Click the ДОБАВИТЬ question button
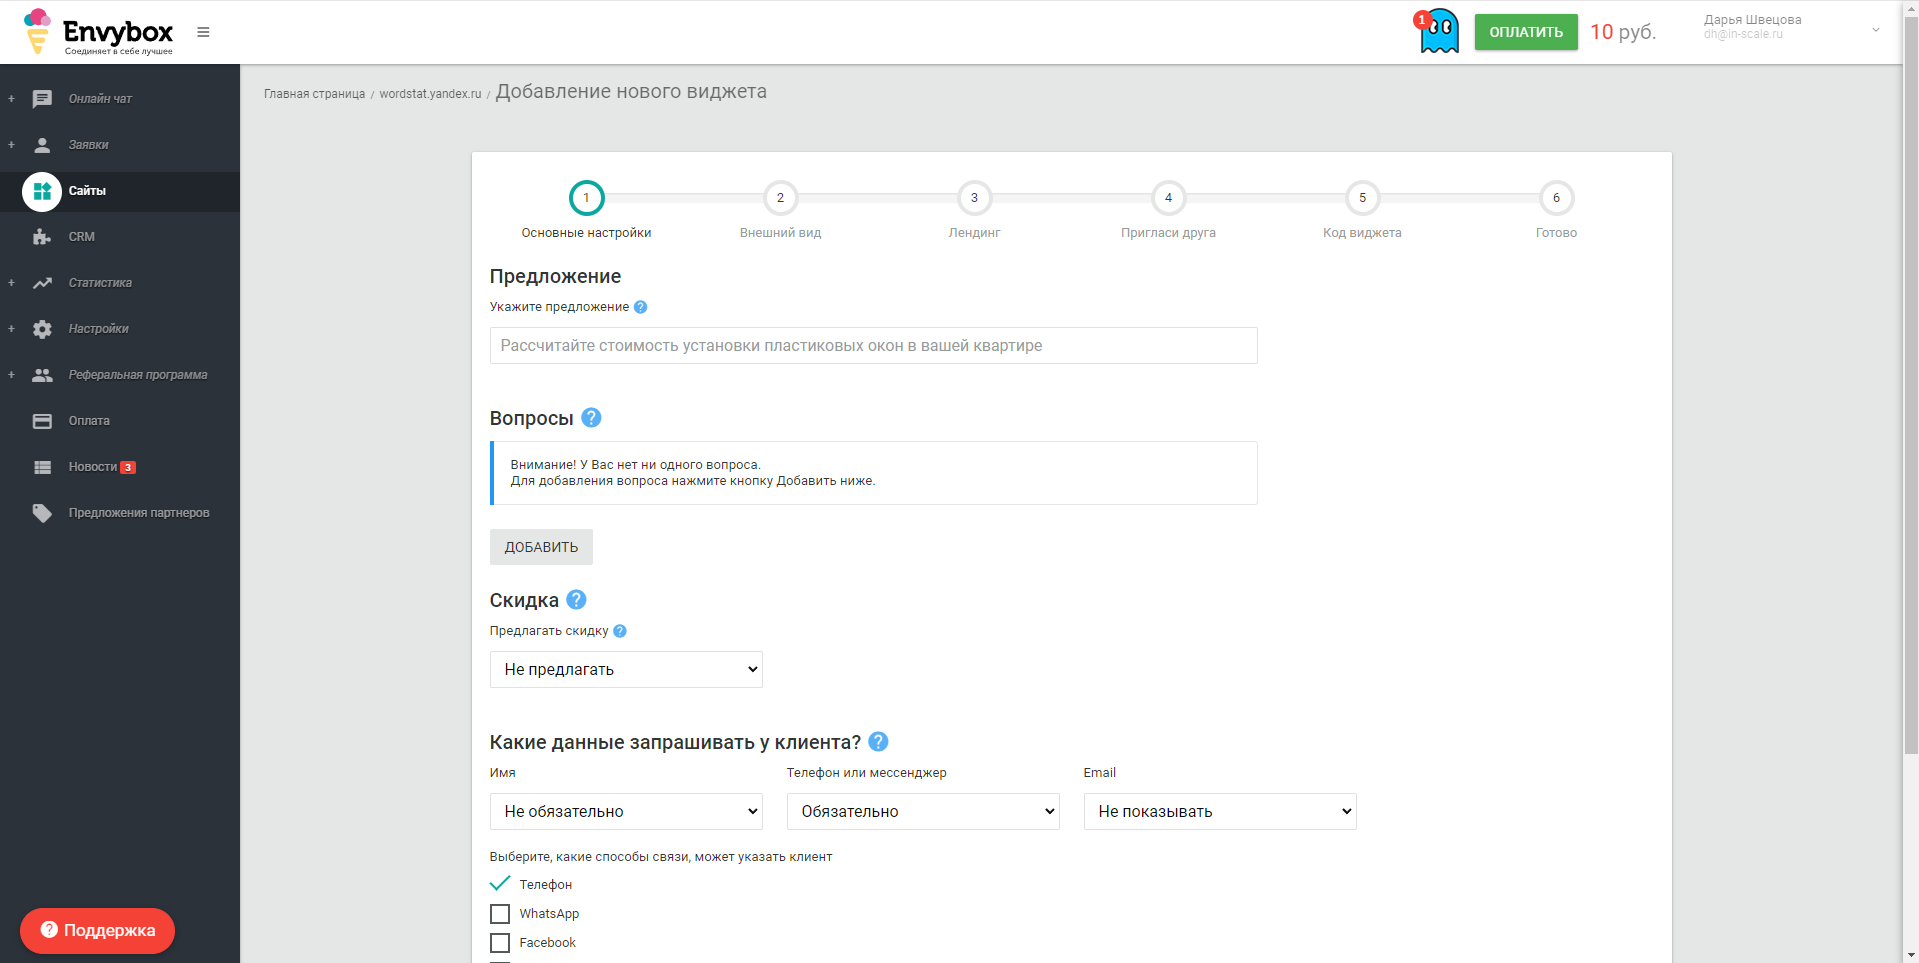This screenshot has width=1919, height=963. pos(541,547)
